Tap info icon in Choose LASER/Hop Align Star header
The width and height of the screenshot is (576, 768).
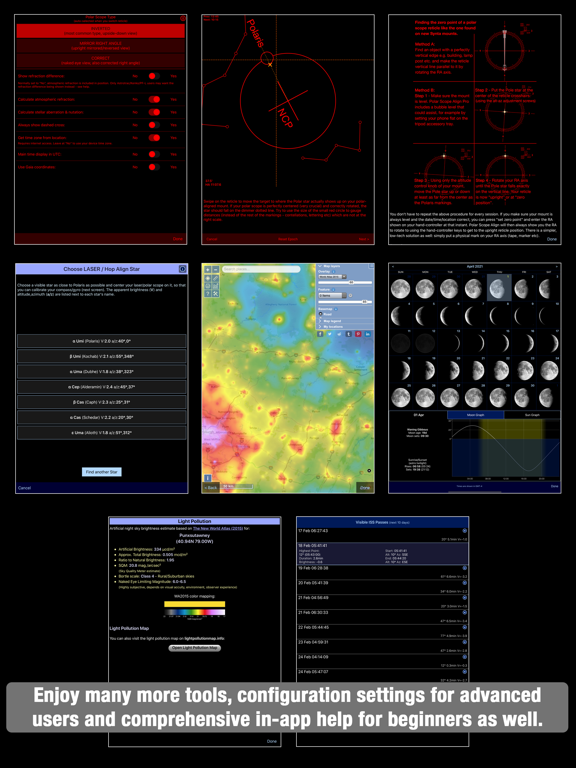tap(182, 269)
